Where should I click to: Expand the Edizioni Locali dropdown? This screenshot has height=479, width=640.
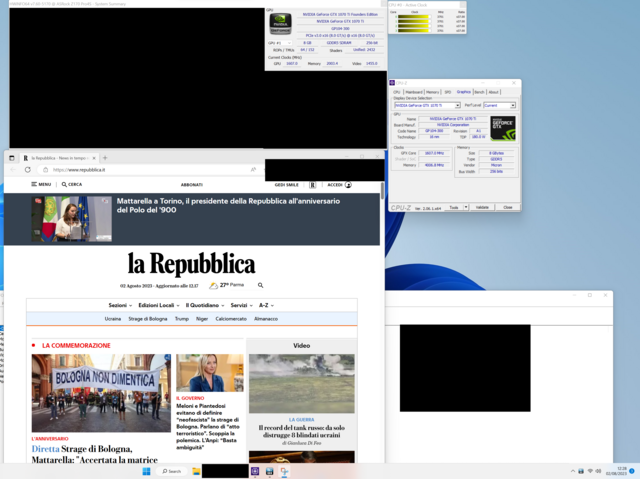(x=159, y=305)
